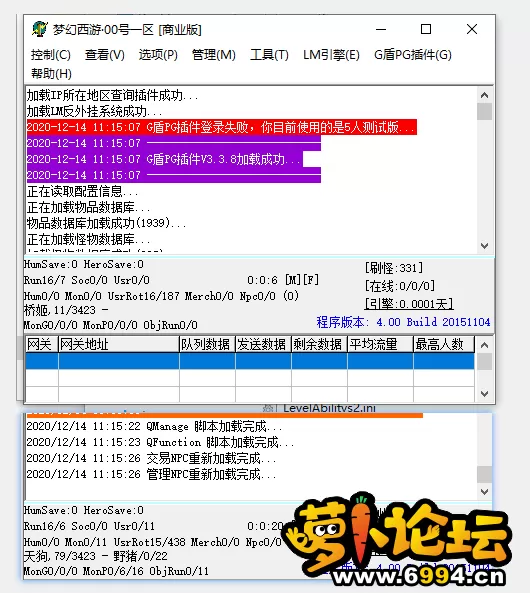Click the lower window log scroll down arrow
This screenshot has height=593, width=530.
[485, 492]
